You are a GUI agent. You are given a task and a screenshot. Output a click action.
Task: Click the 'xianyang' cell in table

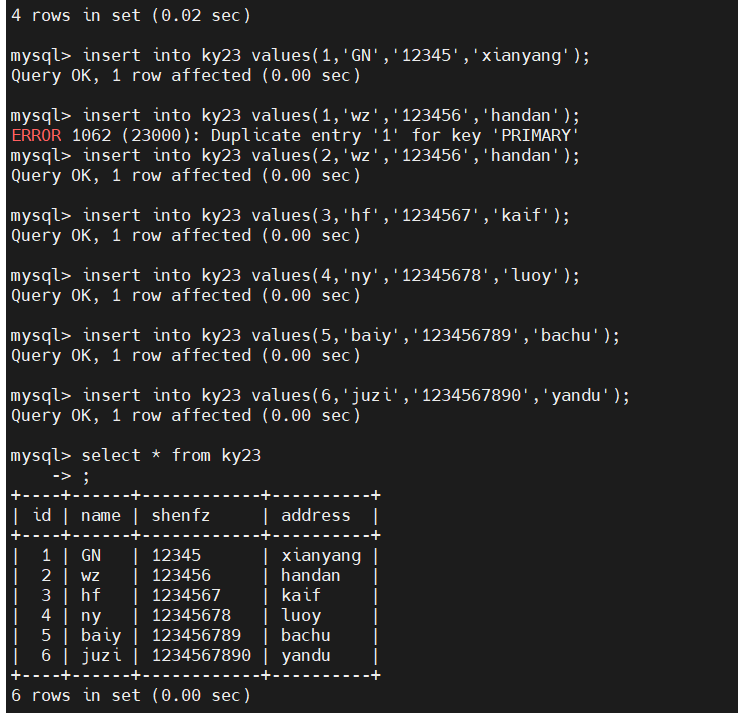[x=321, y=556]
